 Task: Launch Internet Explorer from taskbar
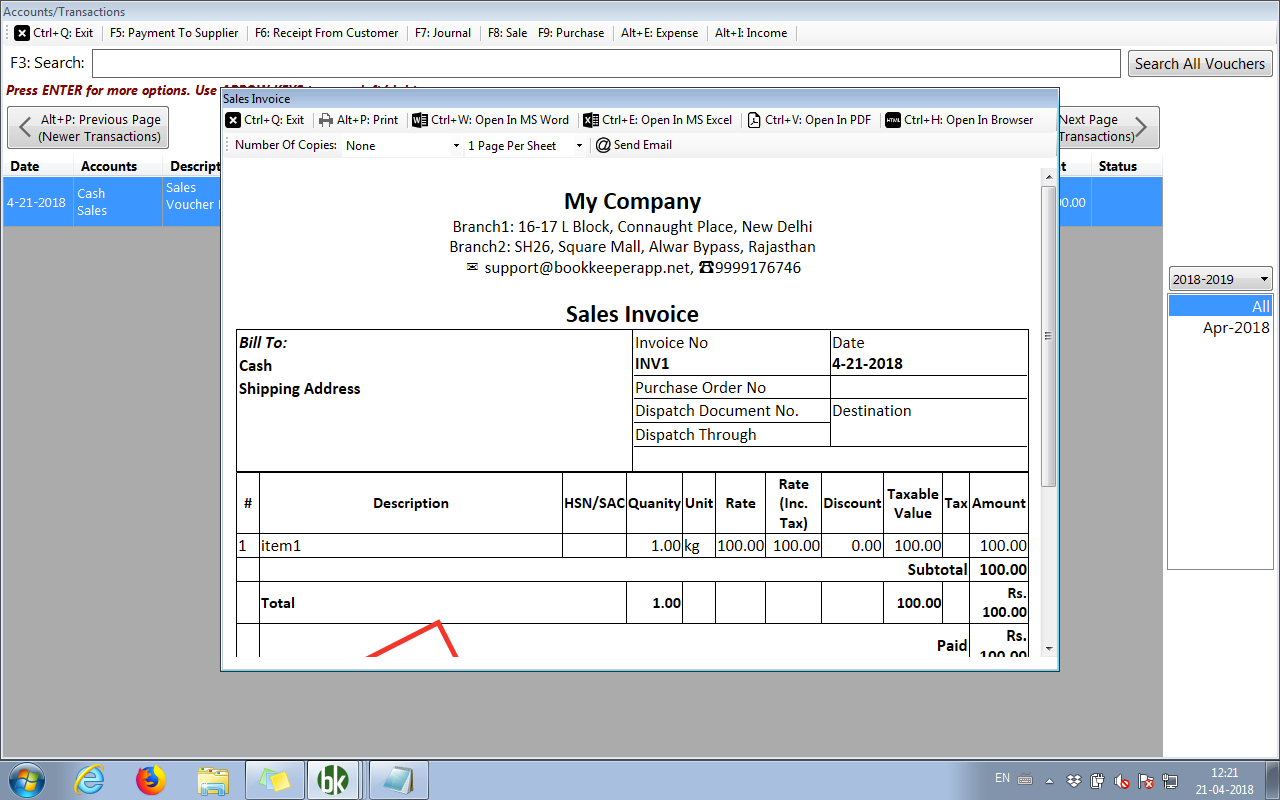(90, 780)
